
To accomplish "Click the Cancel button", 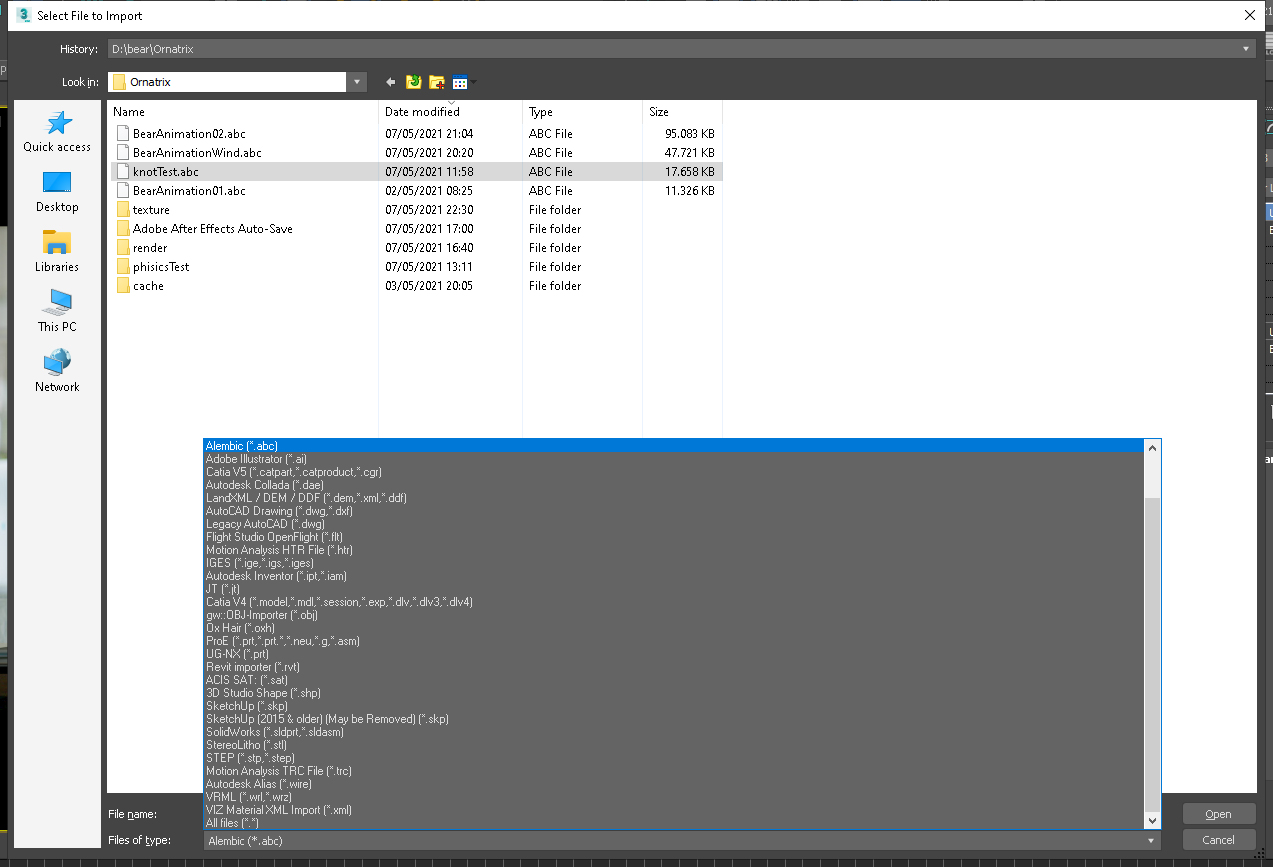I will (1218, 840).
